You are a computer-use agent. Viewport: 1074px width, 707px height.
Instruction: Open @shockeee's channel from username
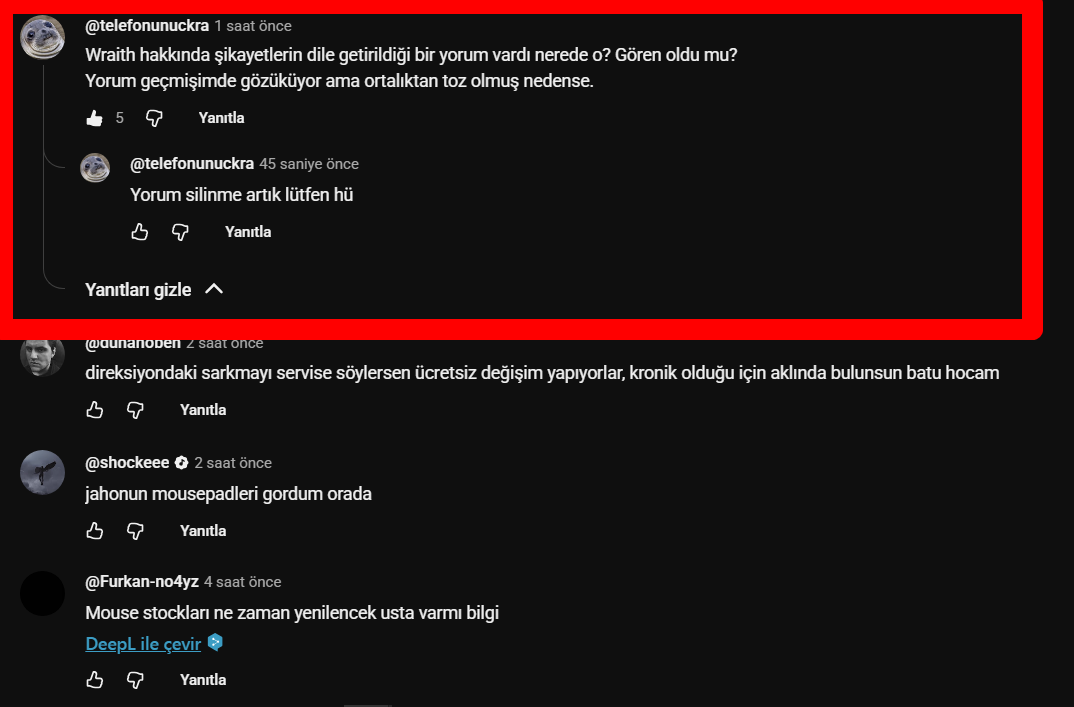coord(127,462)
